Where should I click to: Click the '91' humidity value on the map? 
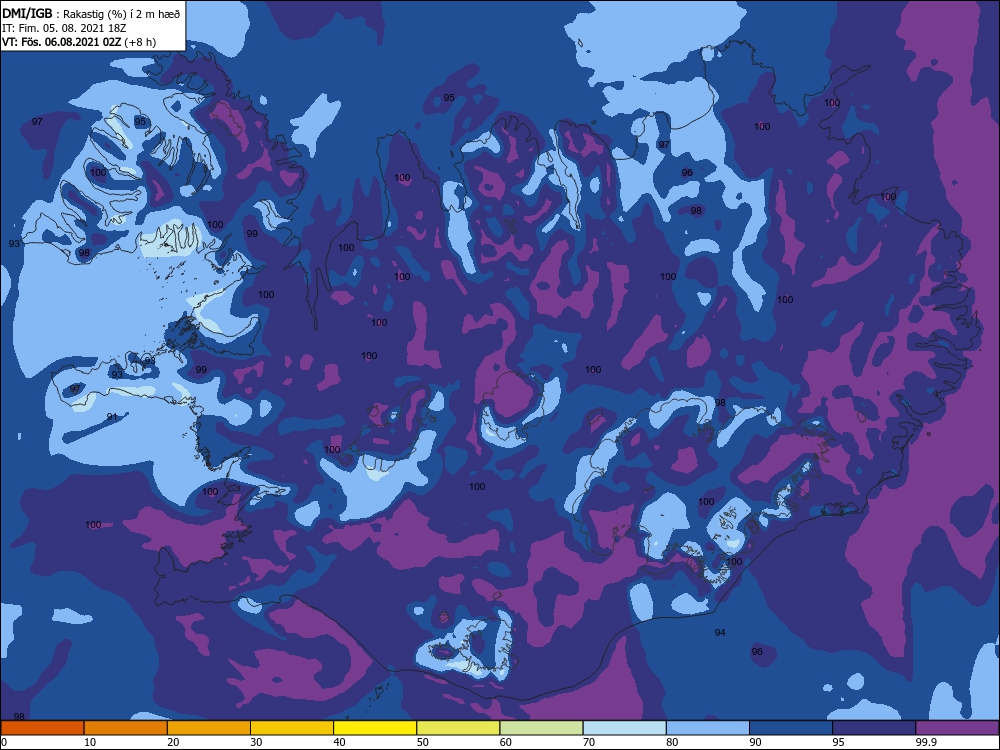pyautogui.click(x=112, y=417)
